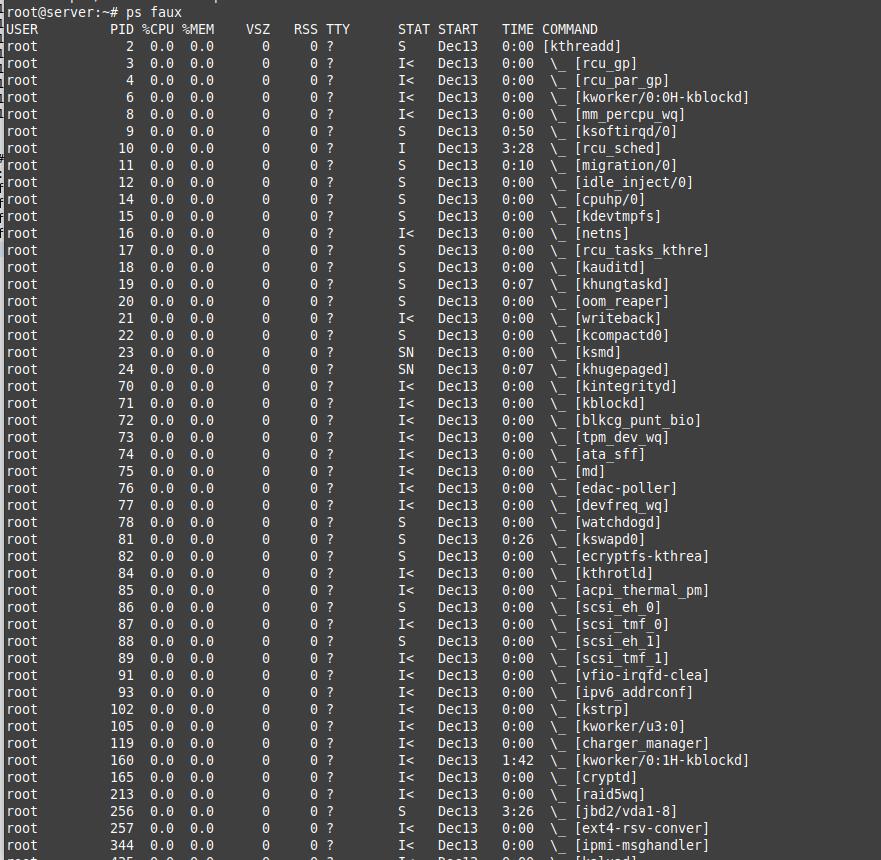The width and height of the screenshot is (881, 860).
Task: Click the [rcu_sched] process name
Action: pos(617,148)
